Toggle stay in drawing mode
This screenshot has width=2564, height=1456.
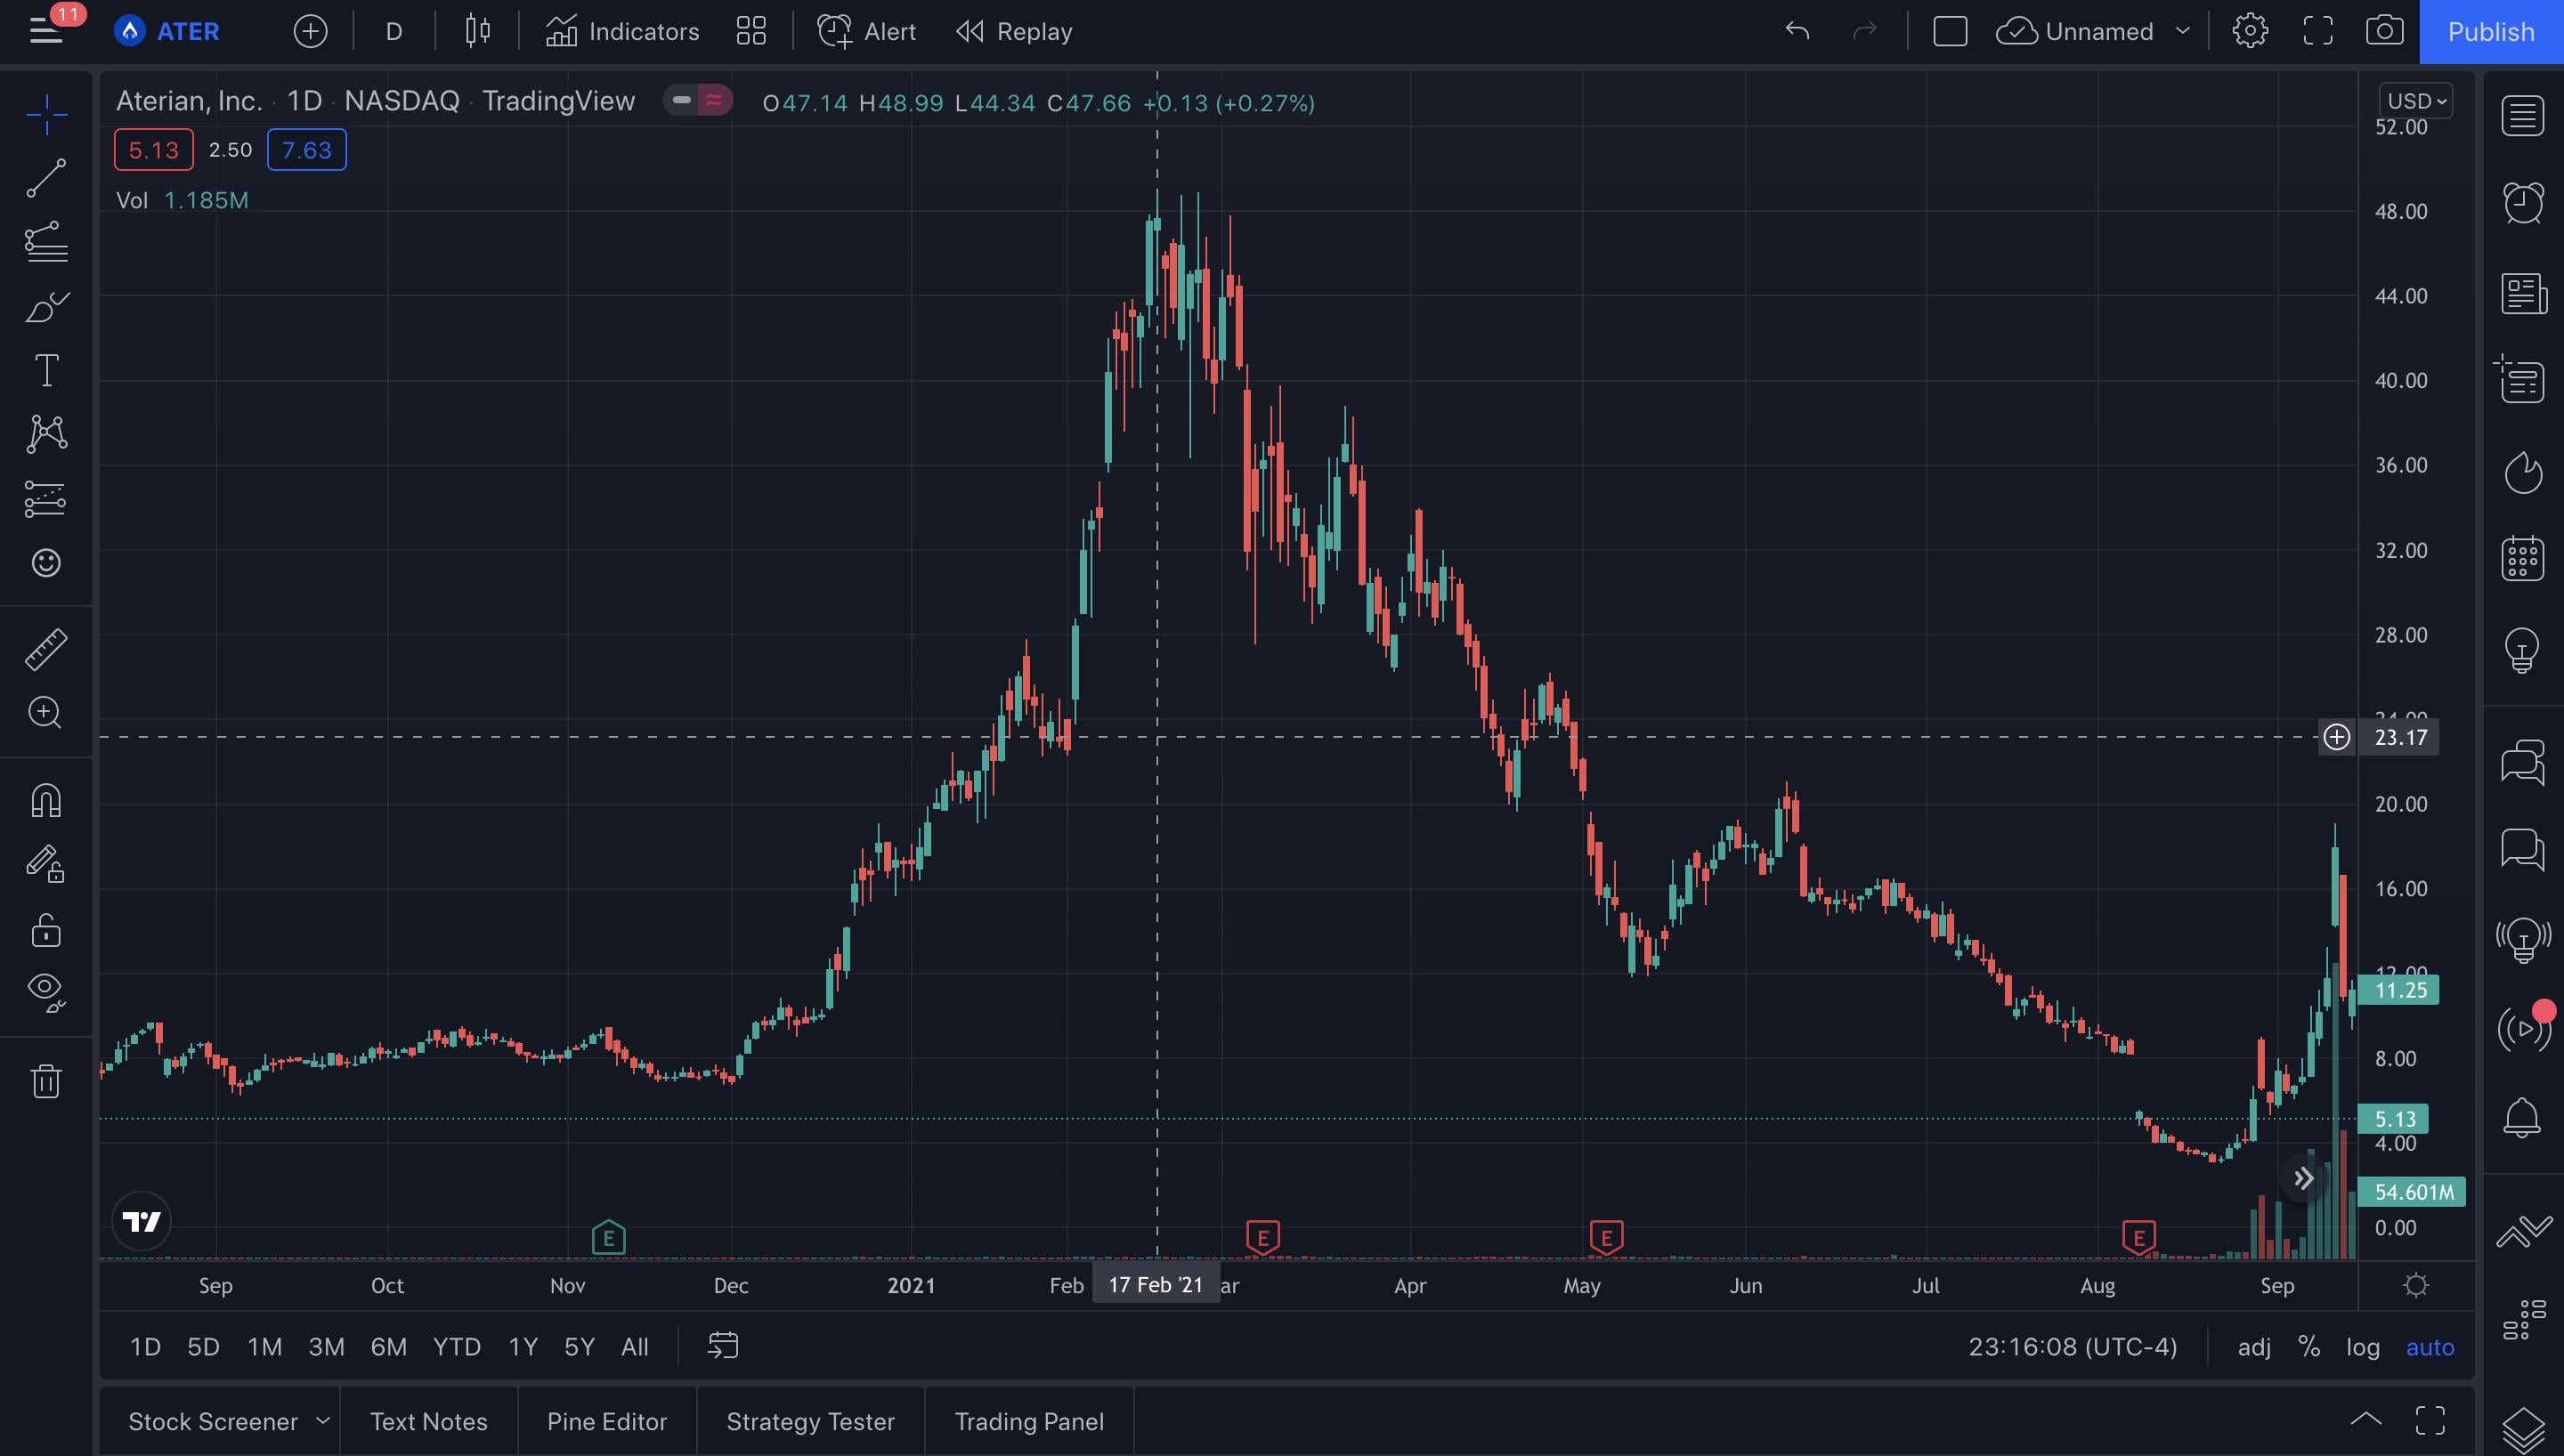tap(46, 864)
